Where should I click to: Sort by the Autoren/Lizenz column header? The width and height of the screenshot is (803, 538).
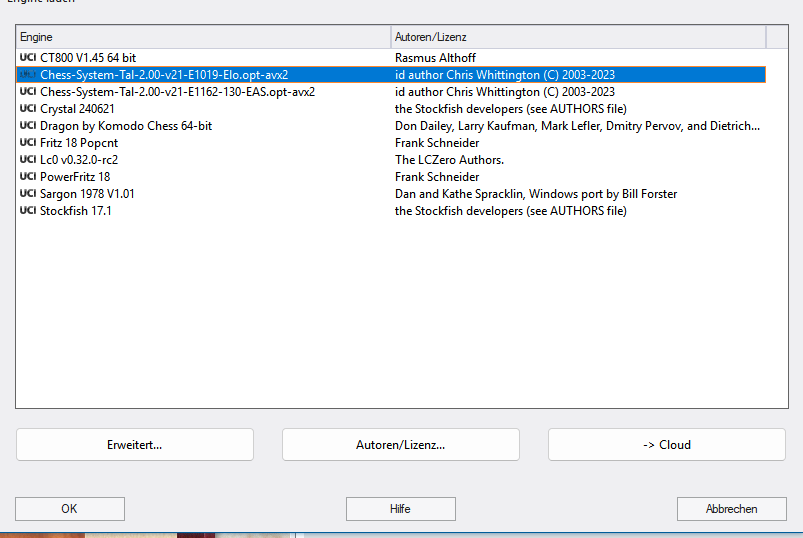[x=578, y=37]
